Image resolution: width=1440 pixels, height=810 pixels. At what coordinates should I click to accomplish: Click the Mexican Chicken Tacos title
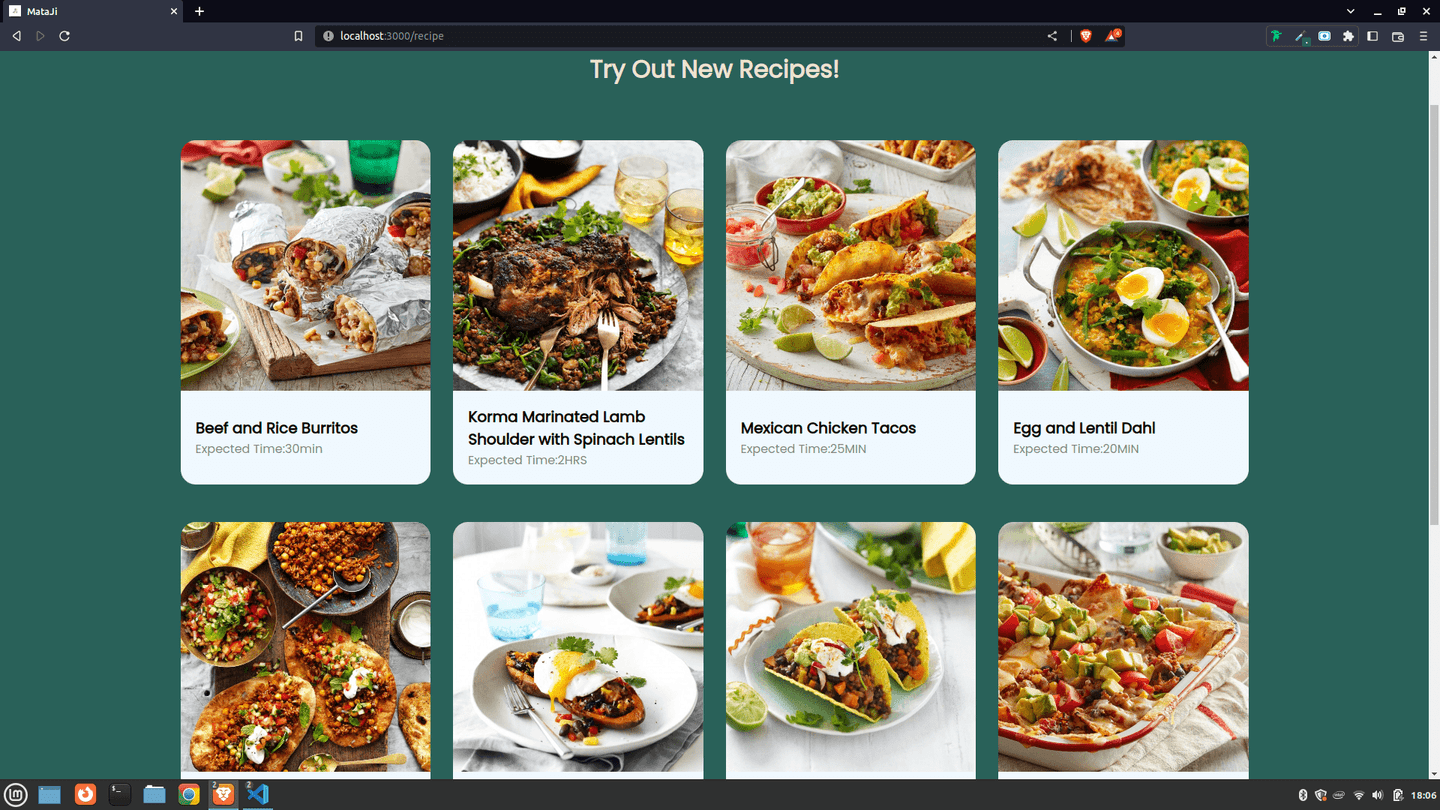[x=828, y=428]
